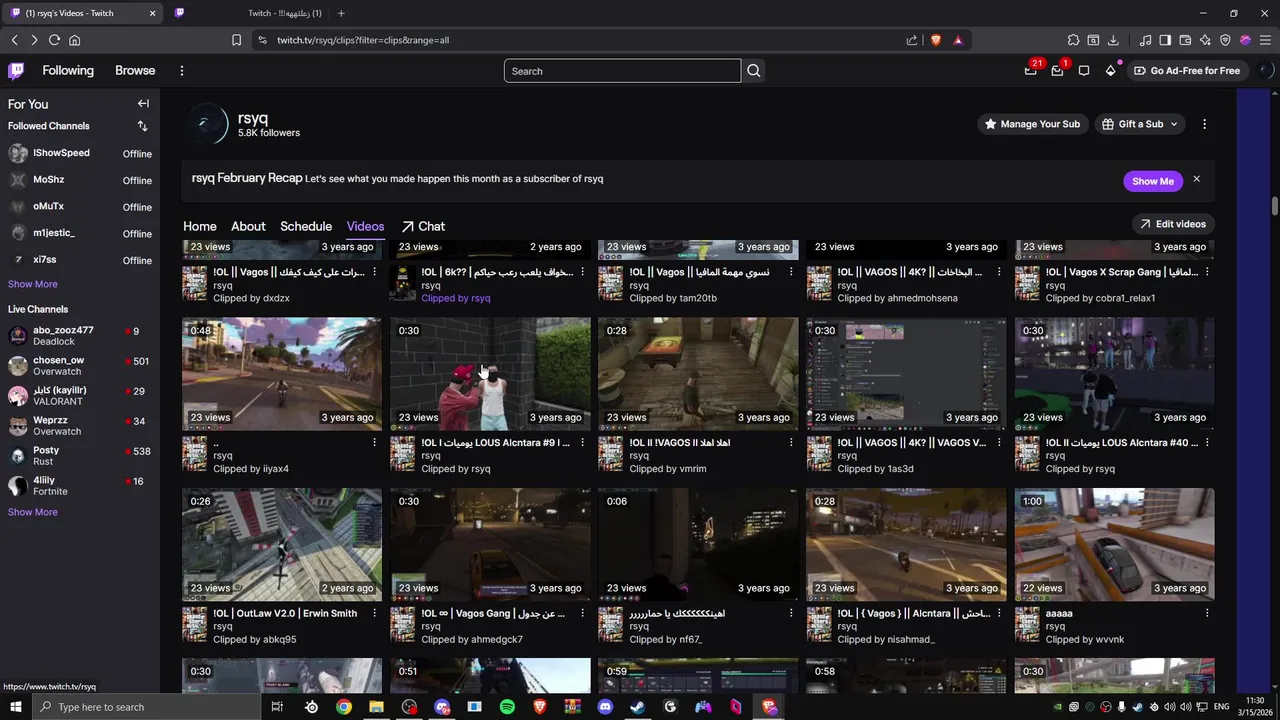Click the Get Bits diamond icon
This screenshot has height=720, width=1280.
(x=1110, y=71)
